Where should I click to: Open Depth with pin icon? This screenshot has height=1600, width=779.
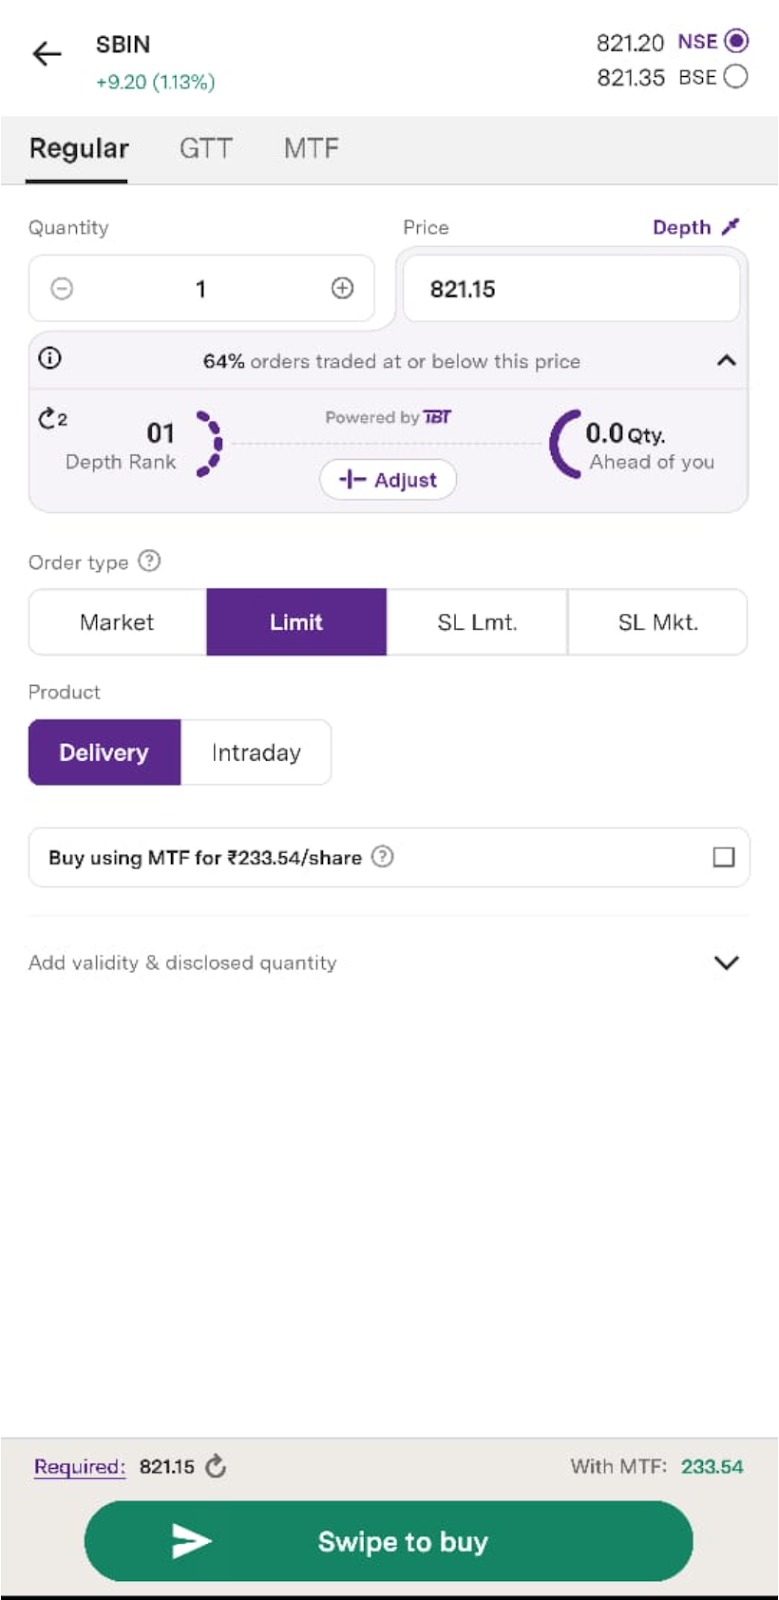point(696,227)
